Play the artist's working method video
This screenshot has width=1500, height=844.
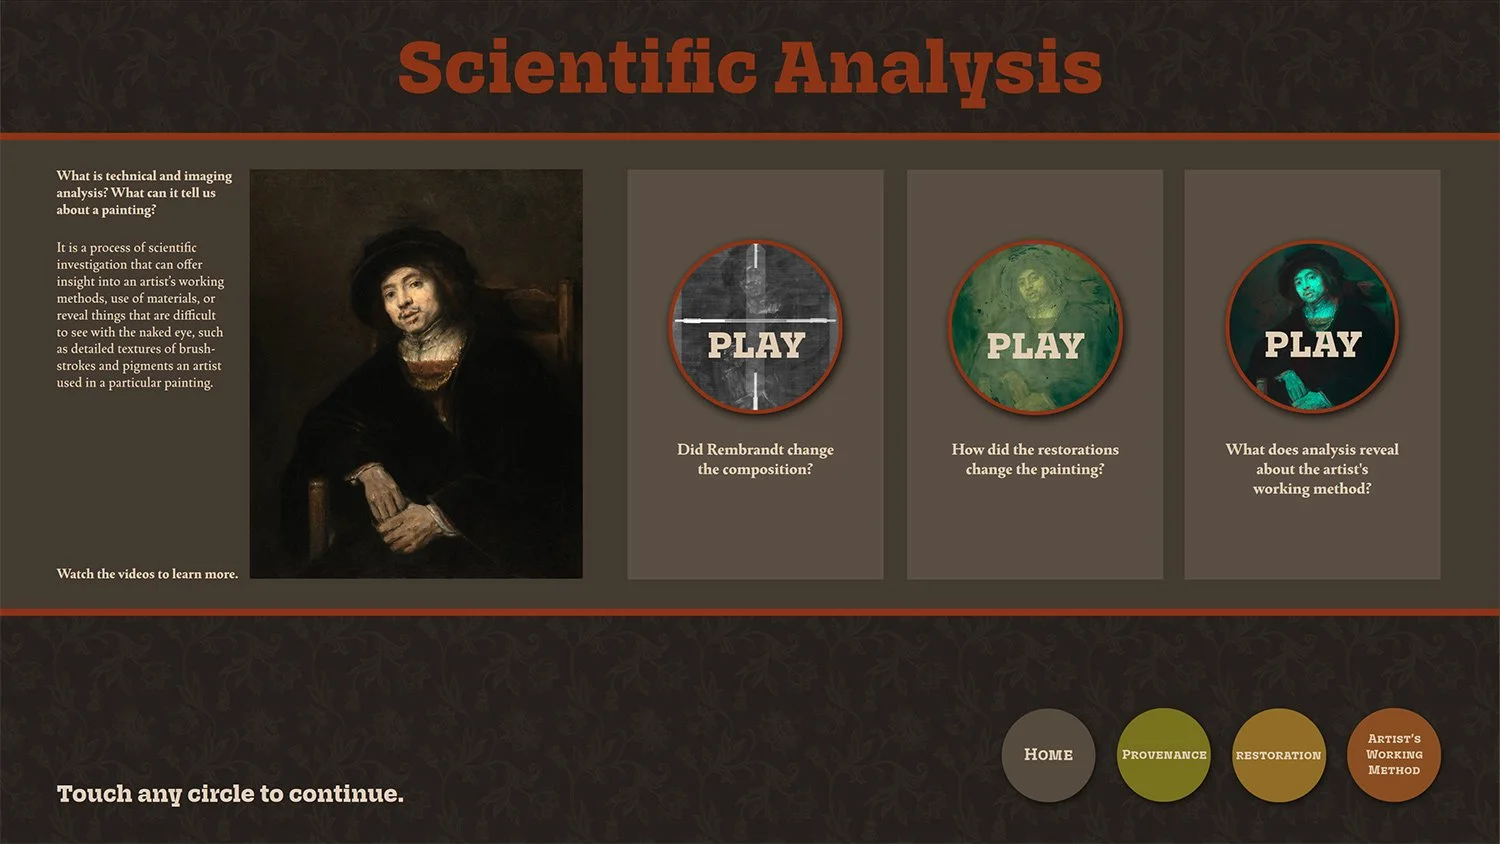1312,327
